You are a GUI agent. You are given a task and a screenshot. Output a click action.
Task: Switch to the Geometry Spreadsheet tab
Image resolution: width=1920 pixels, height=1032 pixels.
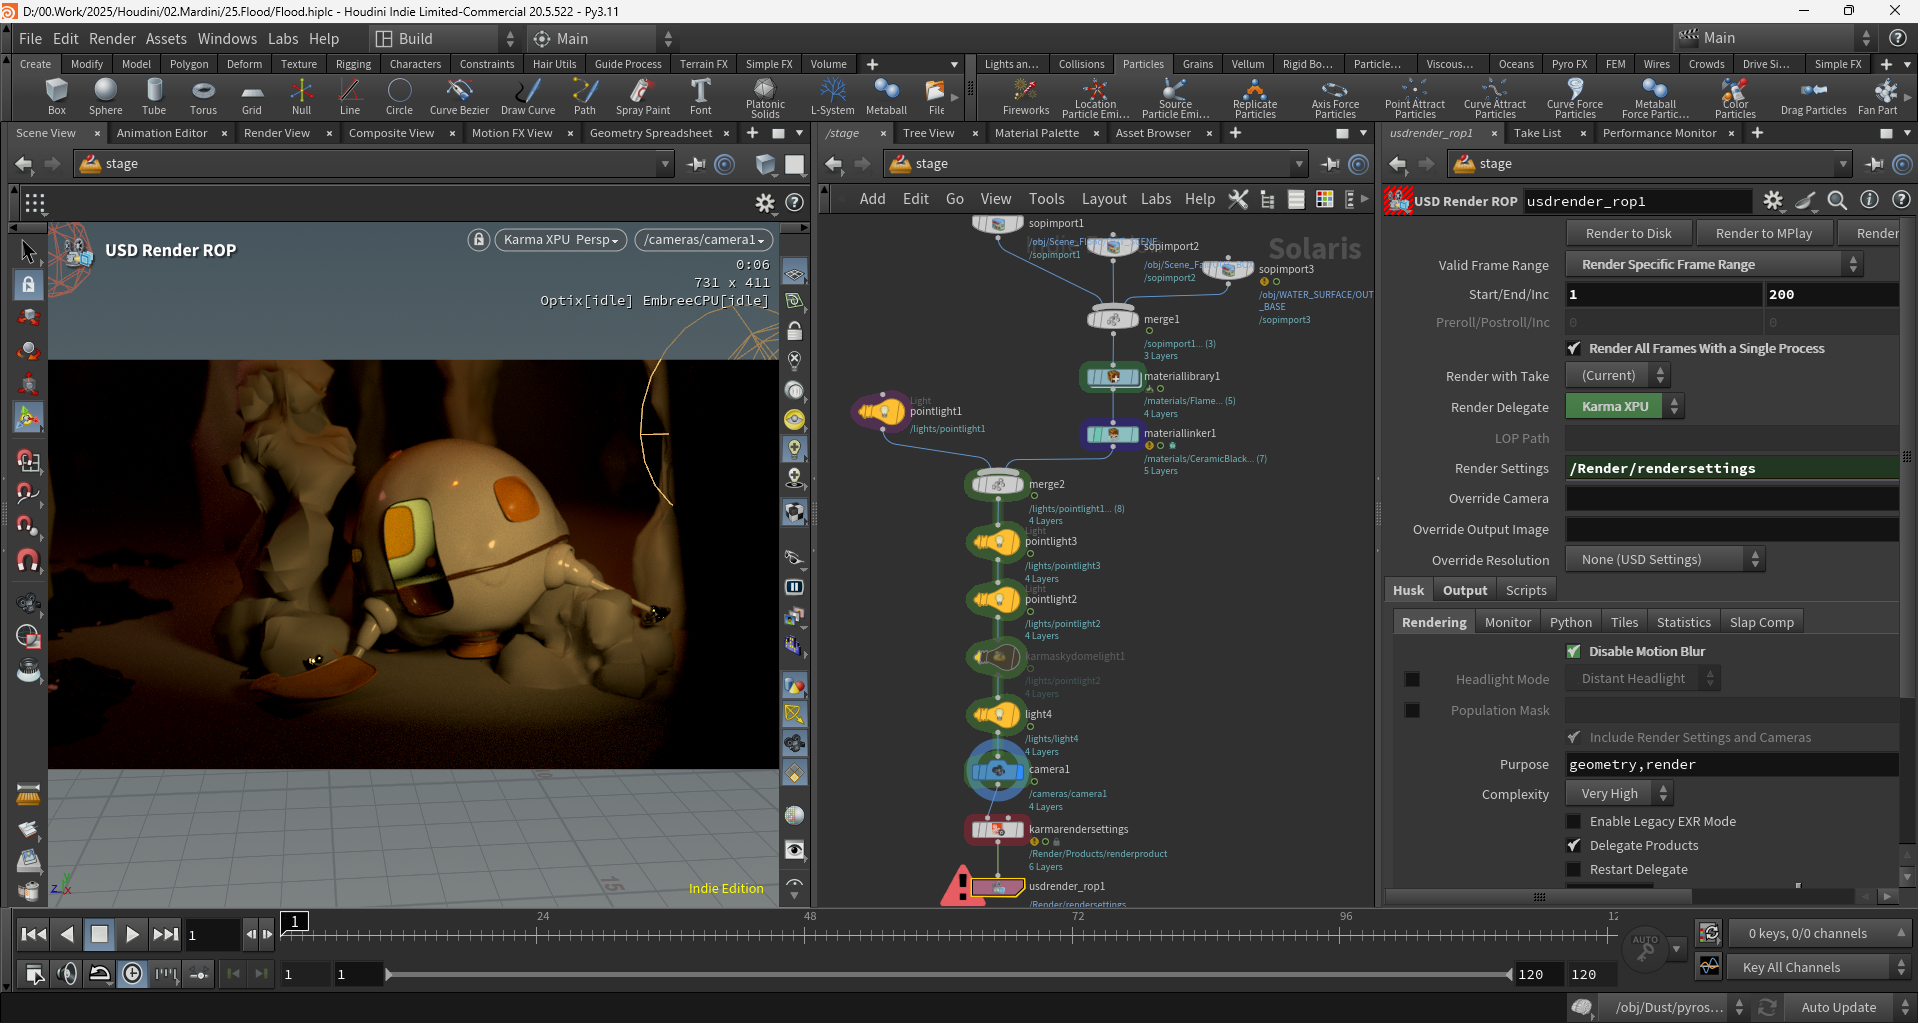point(651,134)
